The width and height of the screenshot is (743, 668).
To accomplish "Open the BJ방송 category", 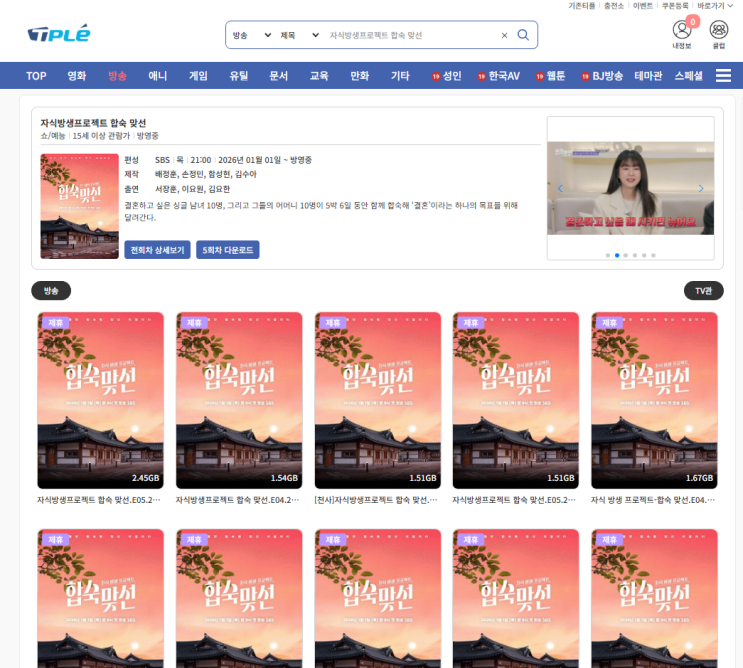I will (602, 76).
